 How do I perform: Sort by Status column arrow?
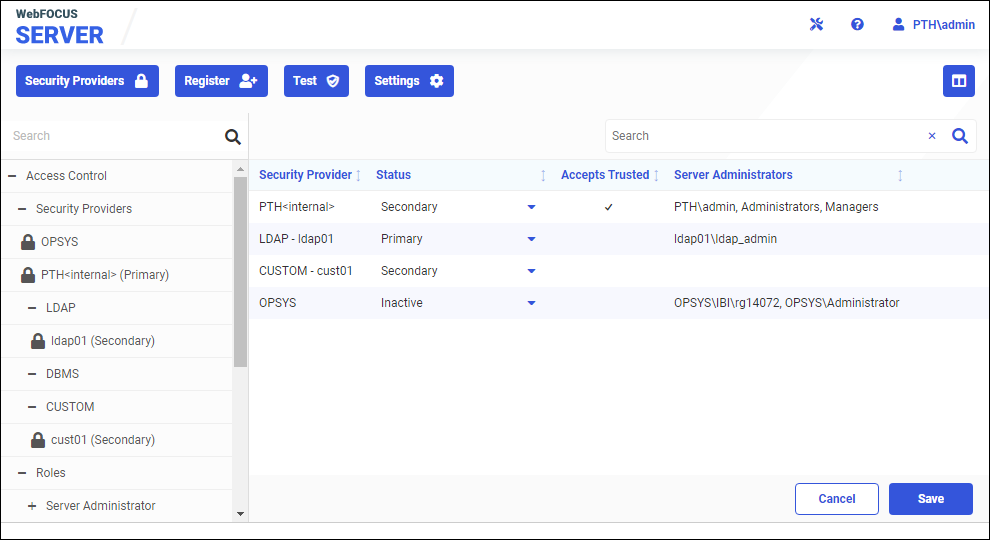(543, 175)
